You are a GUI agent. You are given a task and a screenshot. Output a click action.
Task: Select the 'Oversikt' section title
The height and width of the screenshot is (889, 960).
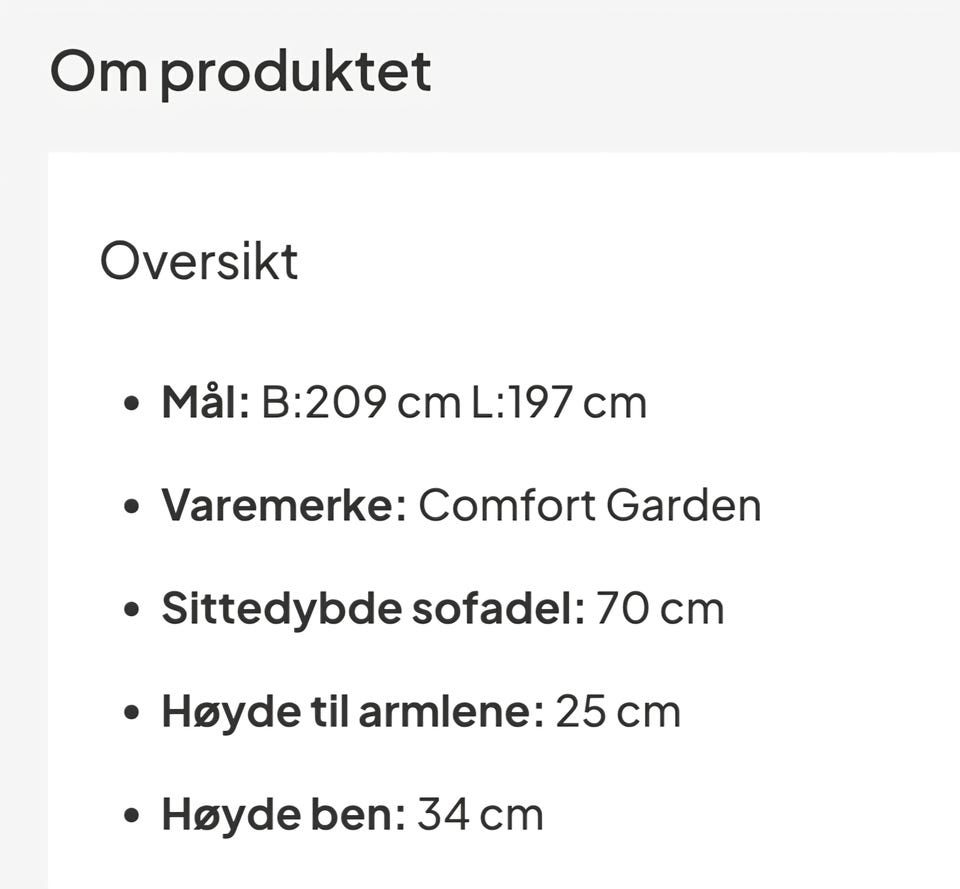click(x=199, y=261)
